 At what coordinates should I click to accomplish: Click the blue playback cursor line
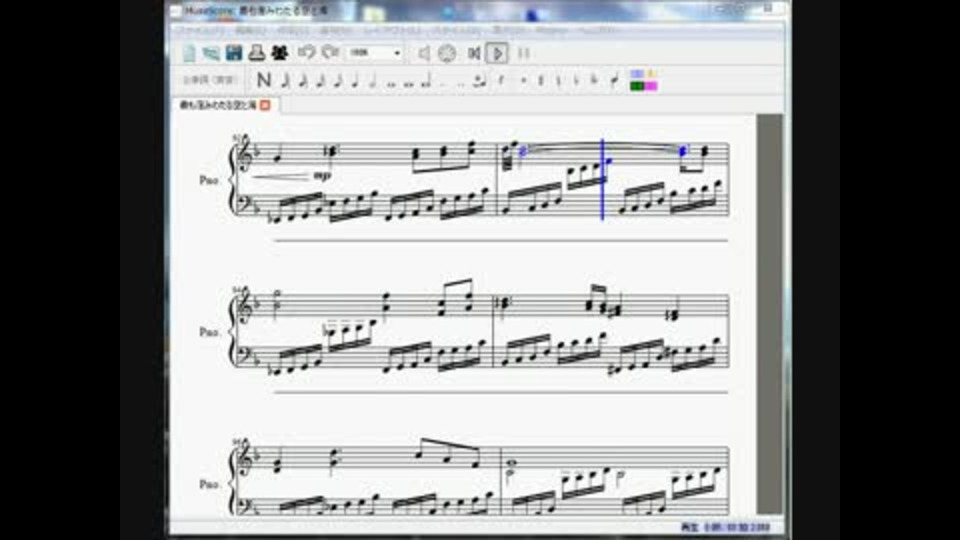(602, 179)
